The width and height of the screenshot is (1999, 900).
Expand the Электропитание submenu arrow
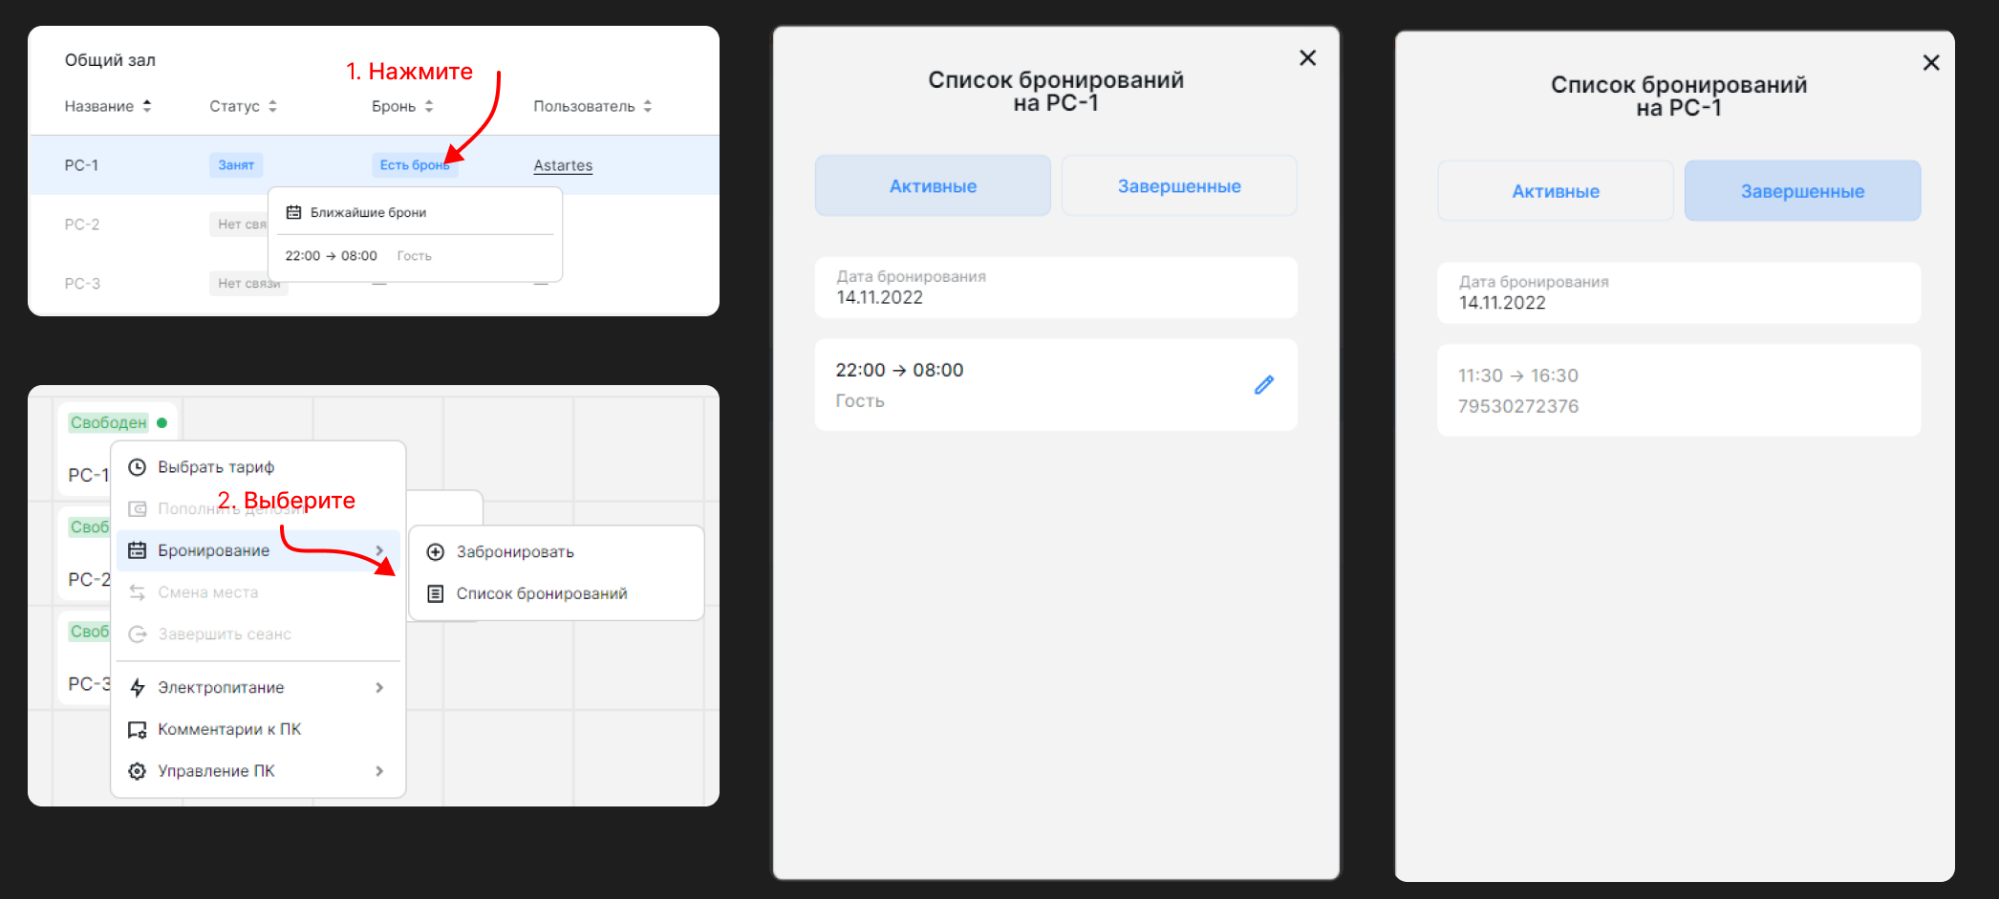(x=380, y=688)
